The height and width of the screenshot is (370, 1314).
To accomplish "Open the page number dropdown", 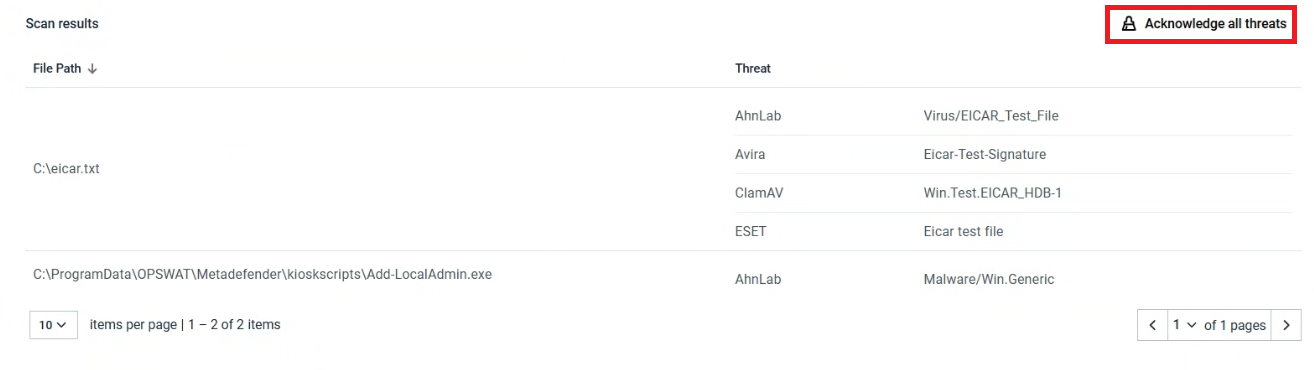I will [1184, 325].
